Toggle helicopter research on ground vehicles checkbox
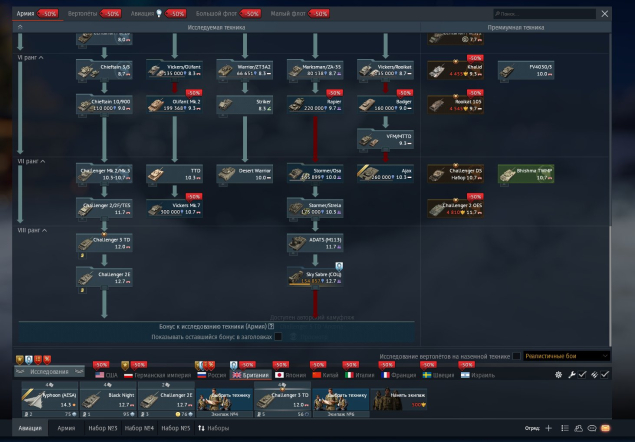This screenshot has width=635, height=442. point(516,355)
